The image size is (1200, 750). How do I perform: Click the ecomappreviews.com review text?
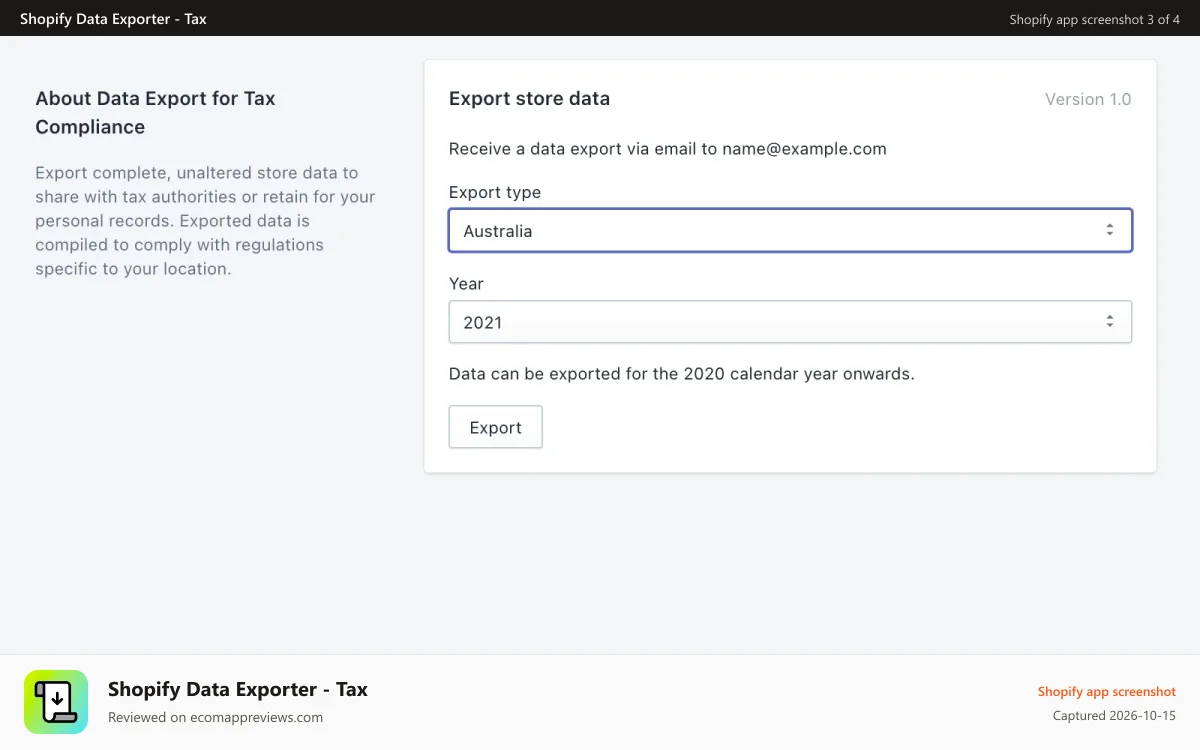(x=215, y=717)
